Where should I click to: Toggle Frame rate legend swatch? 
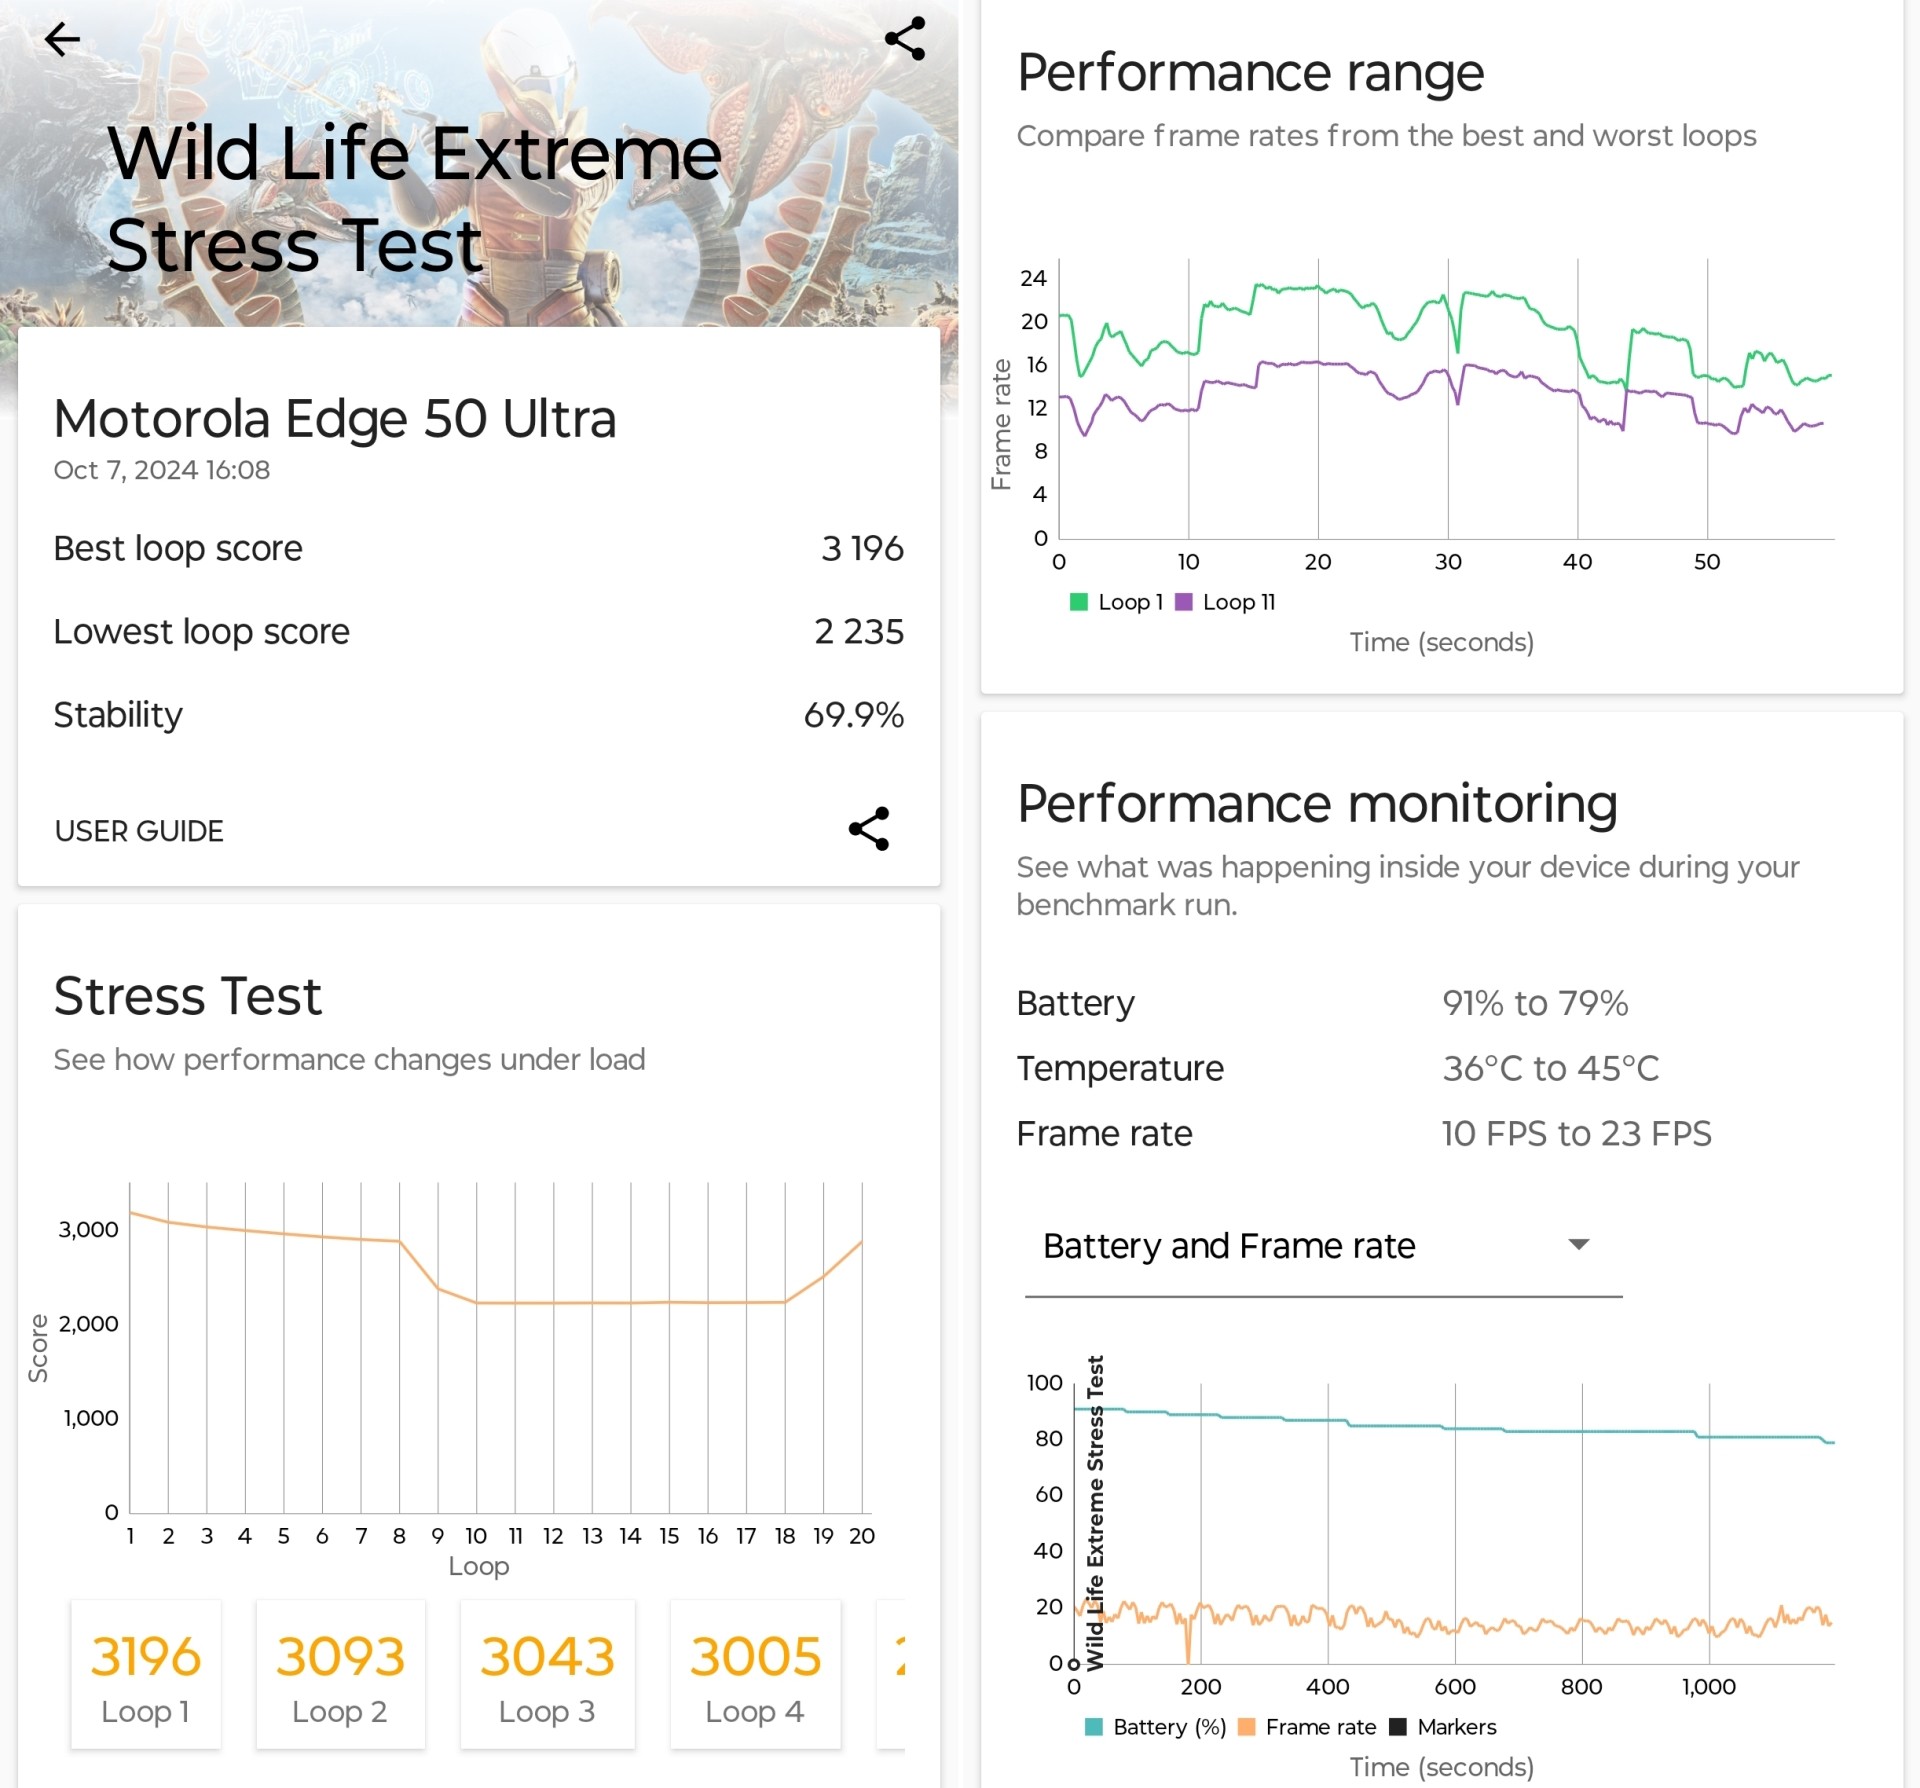[x=1246, y=1727]
